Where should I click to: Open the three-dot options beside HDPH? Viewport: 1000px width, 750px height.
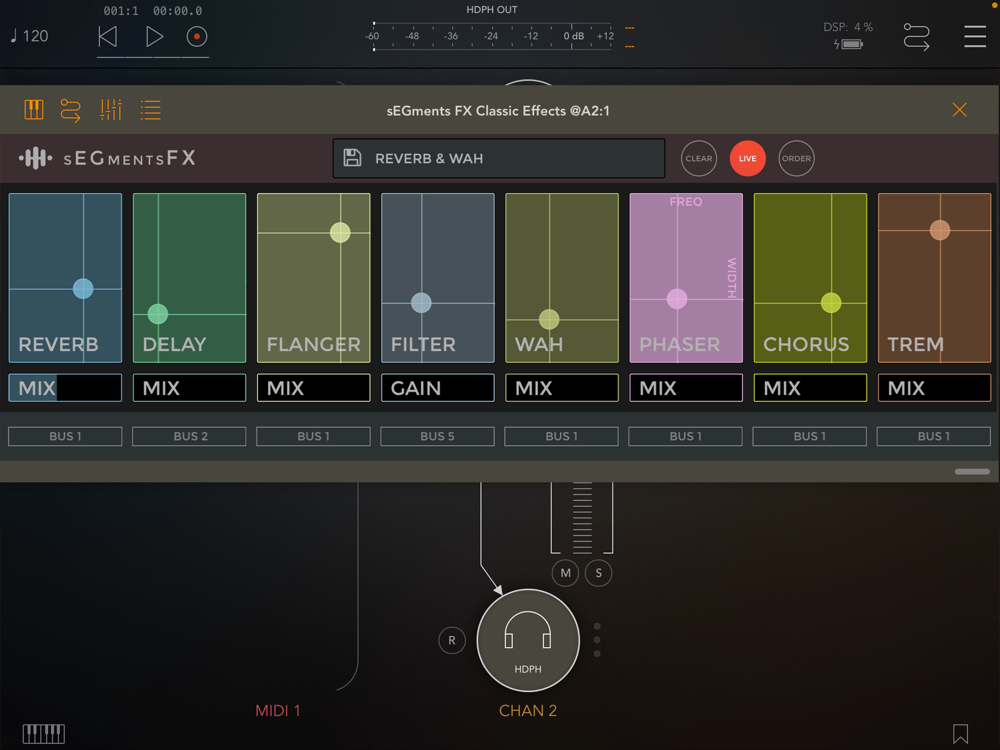597,640
